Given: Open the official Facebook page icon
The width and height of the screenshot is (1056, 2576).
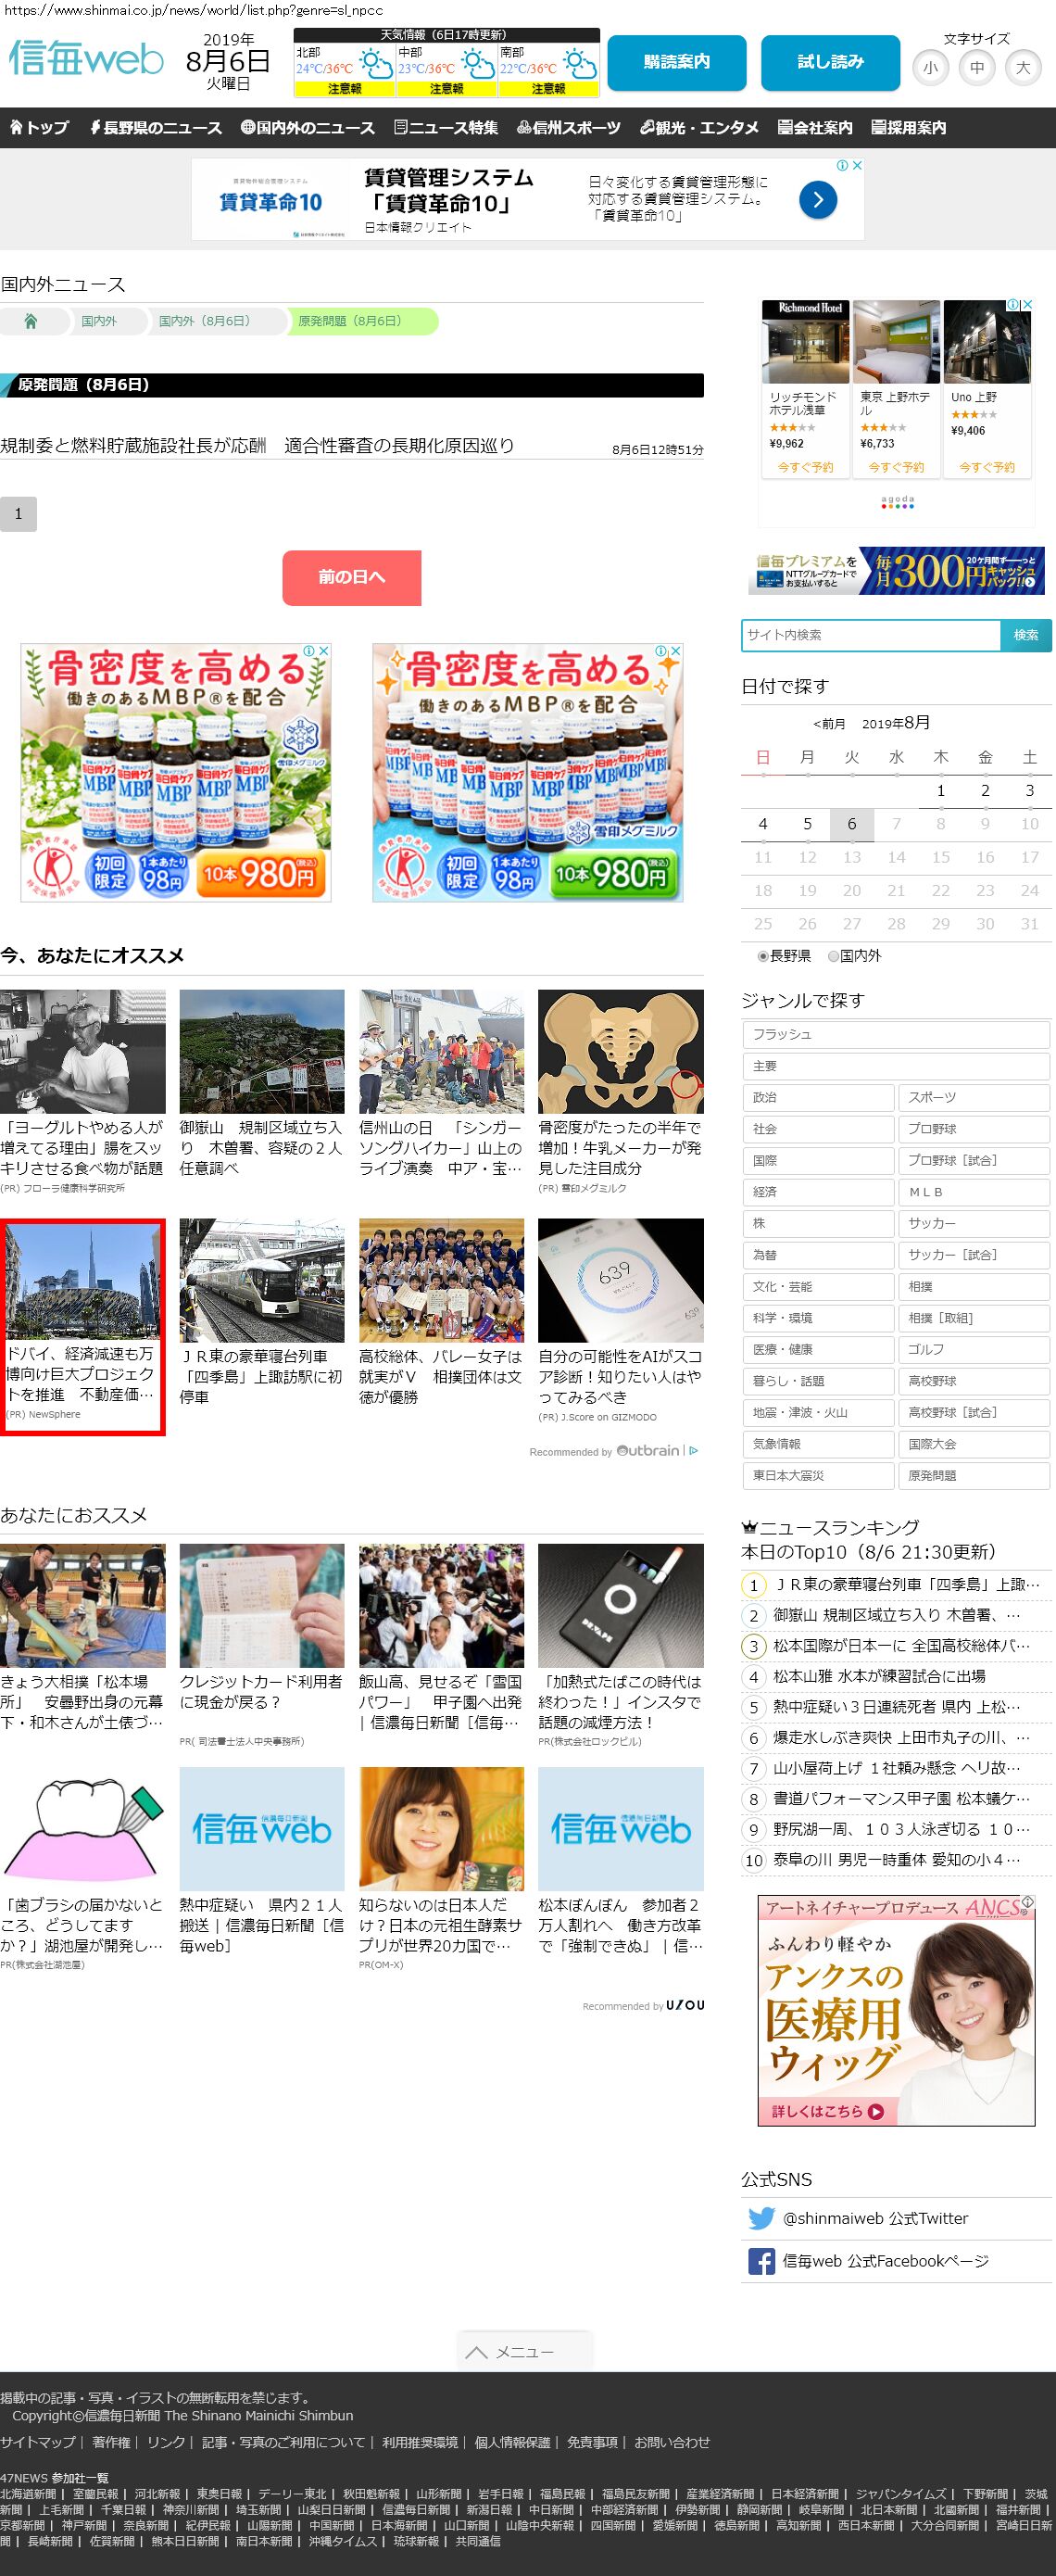Looking at the screenshot, I should point(761,2261).
